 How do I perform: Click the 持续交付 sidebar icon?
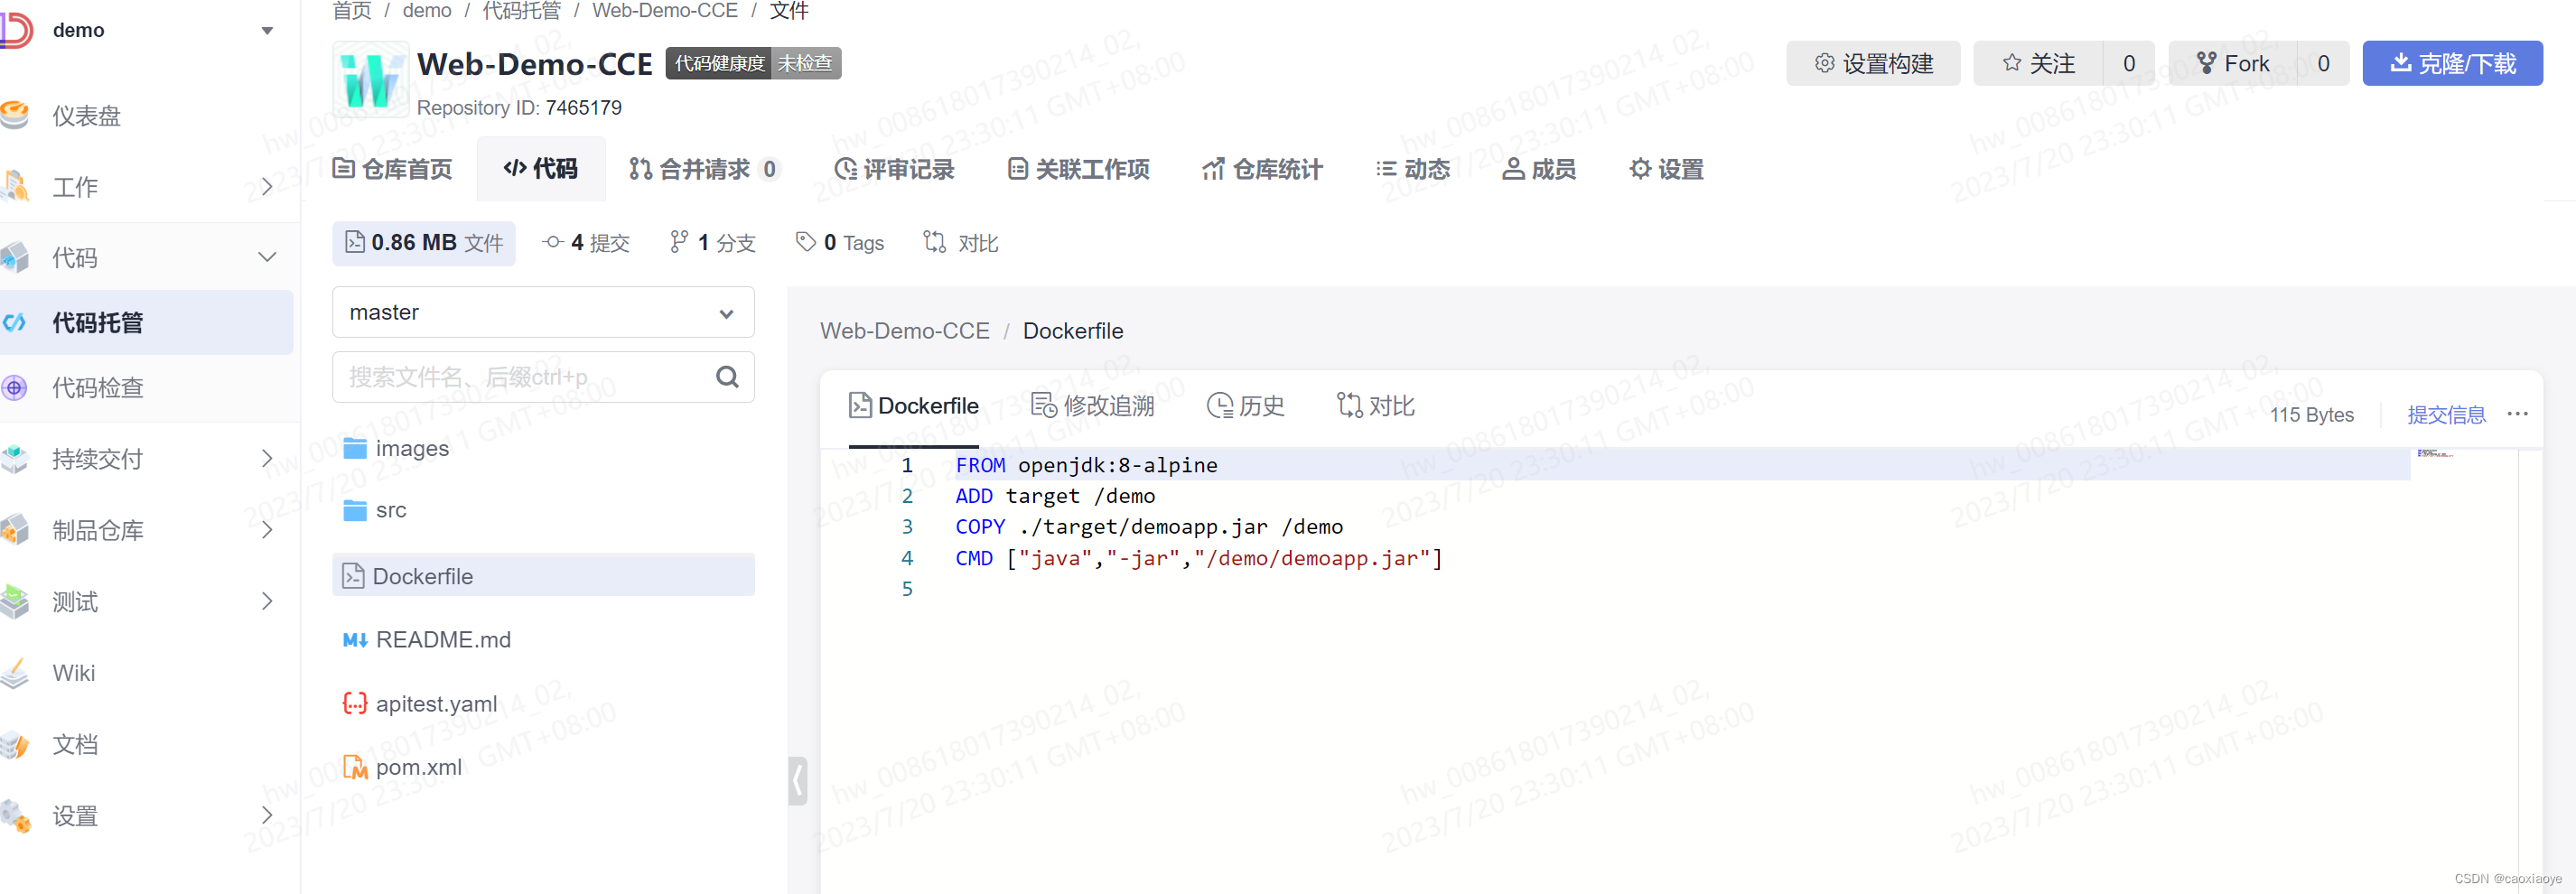[x=15, y=459]
